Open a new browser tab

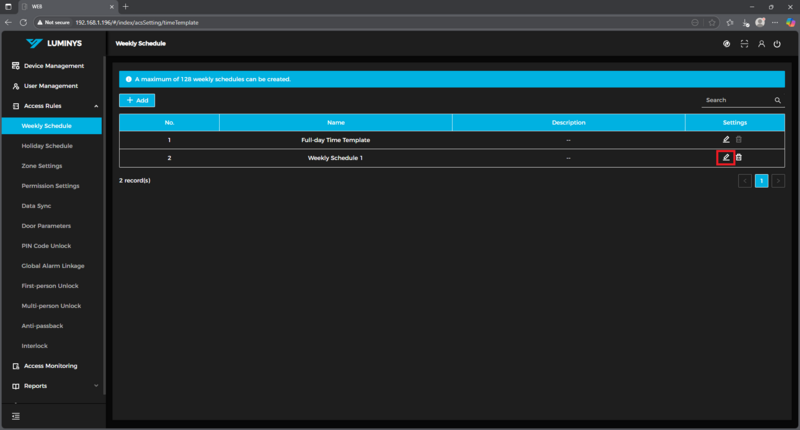click(x=125, y=7)
